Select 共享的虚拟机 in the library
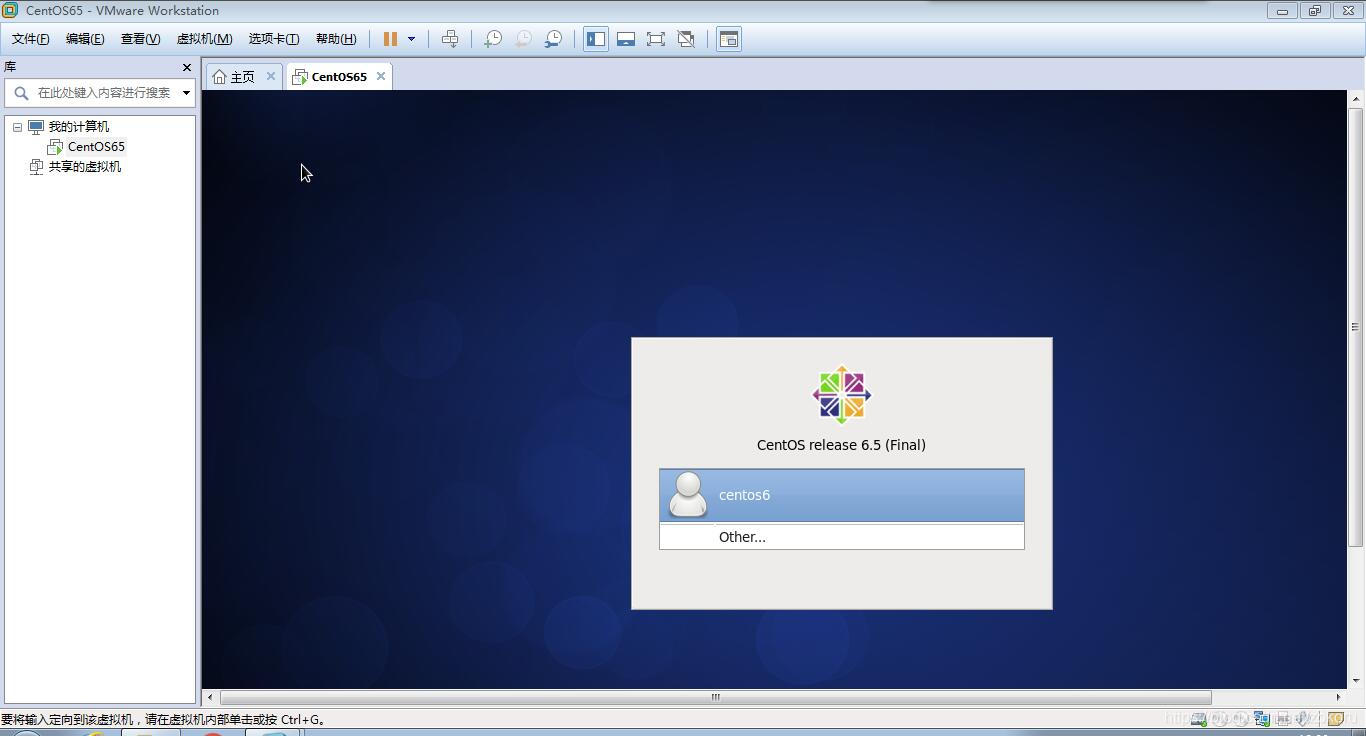The image size is (1366, 736). (x=85, y=167)
